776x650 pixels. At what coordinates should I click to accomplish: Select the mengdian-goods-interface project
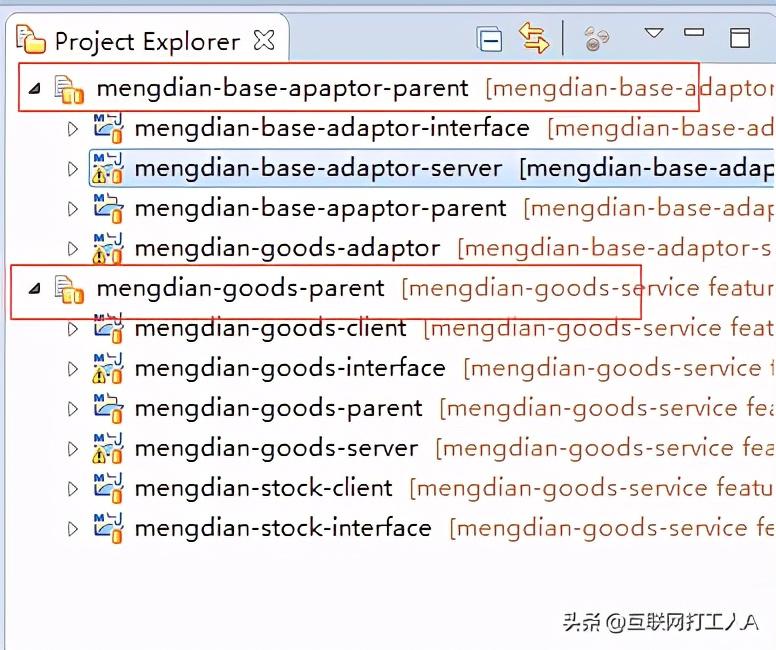pos(289,368)
